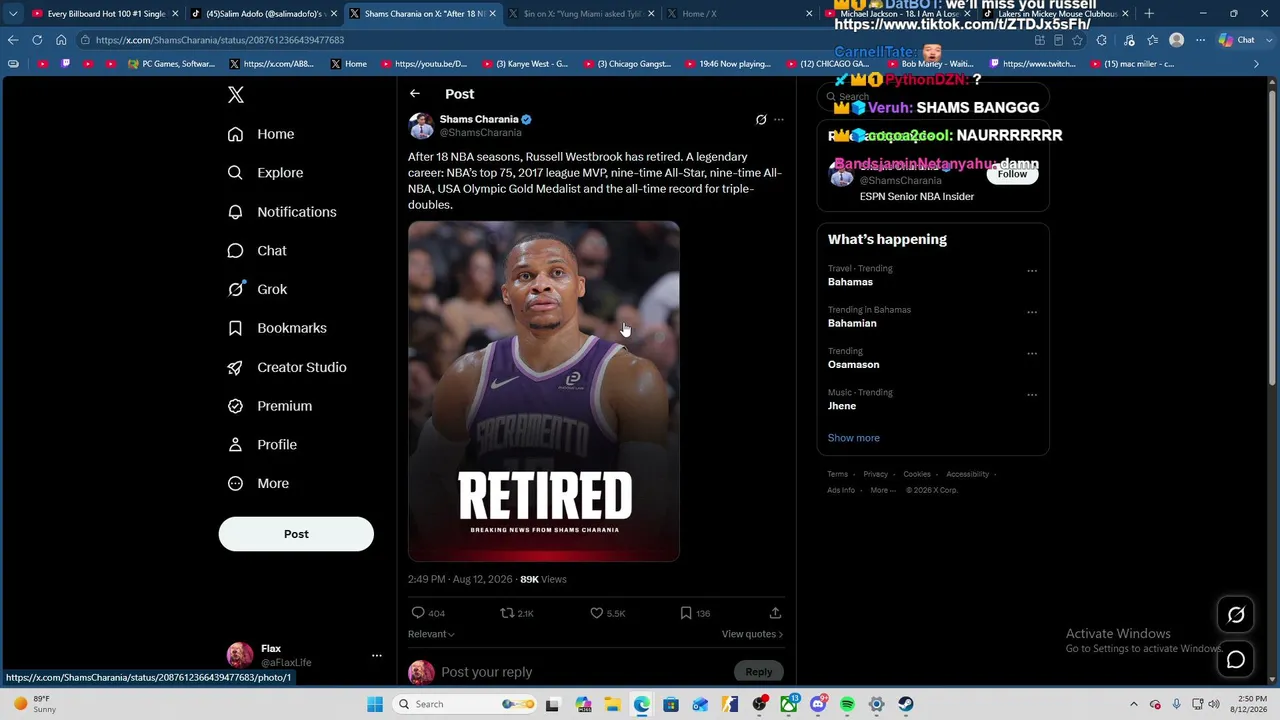The height and width of the screenshot is (720, 1280).
Task: Open the Bahamas trending topic
Action: pos(850,282)
